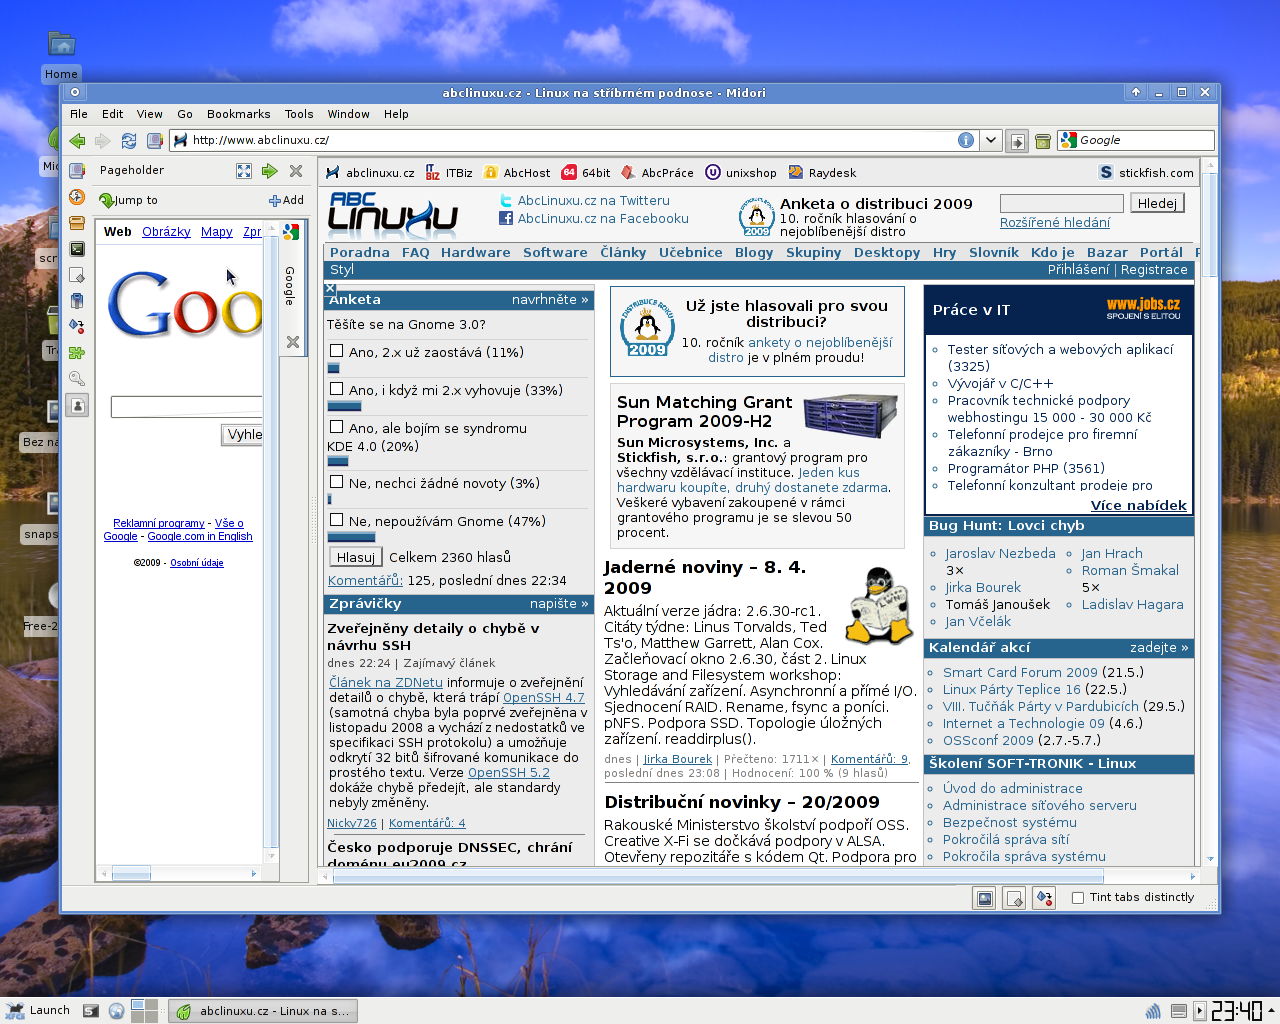Expand Anketa 'navrhněte »' link

(550, 299)
